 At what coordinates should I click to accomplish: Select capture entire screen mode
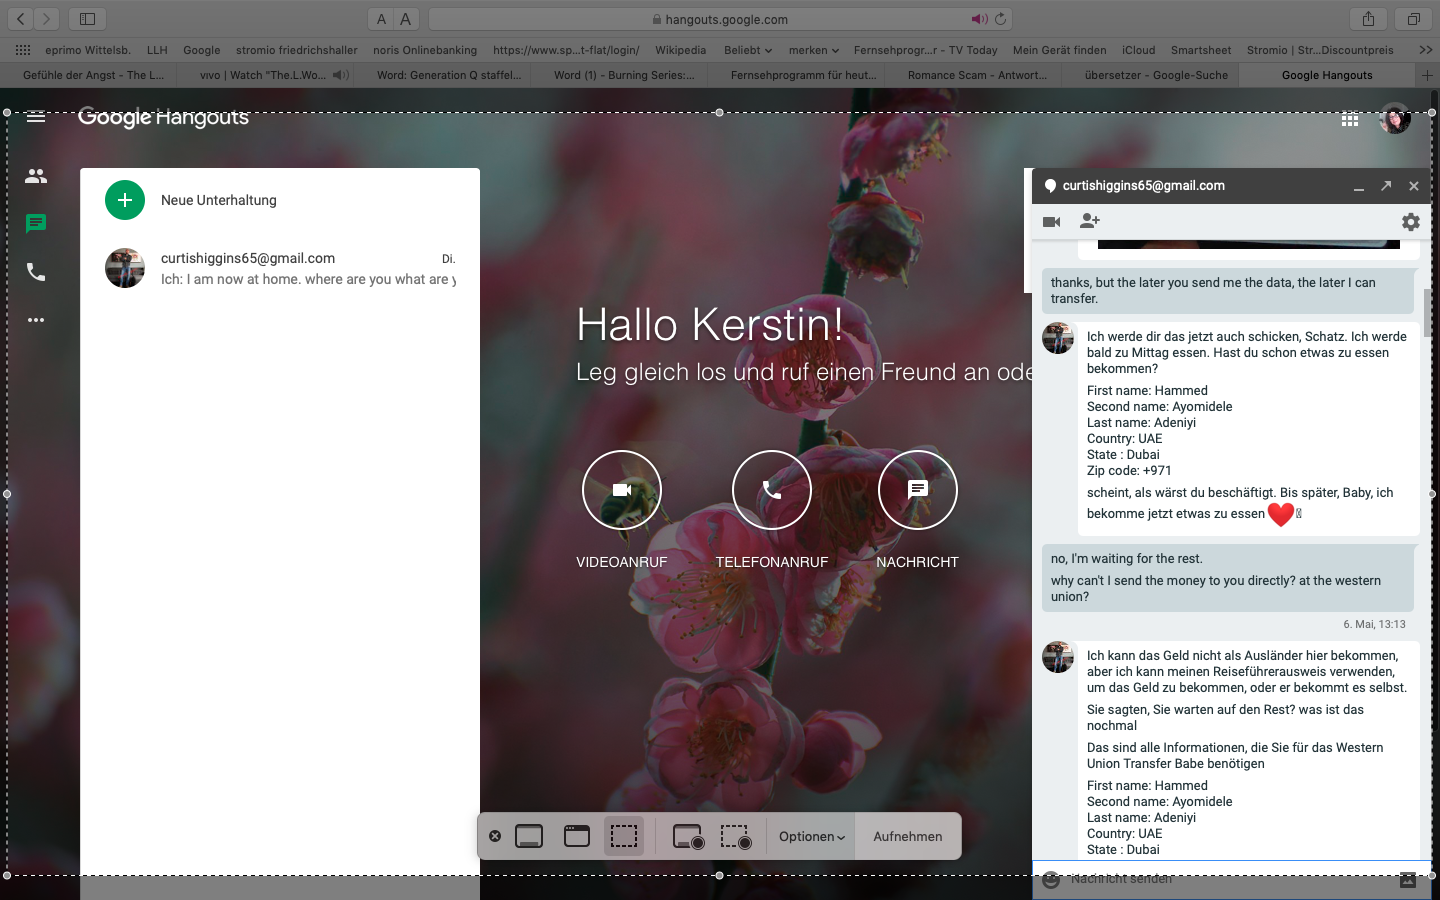(529, 836)
